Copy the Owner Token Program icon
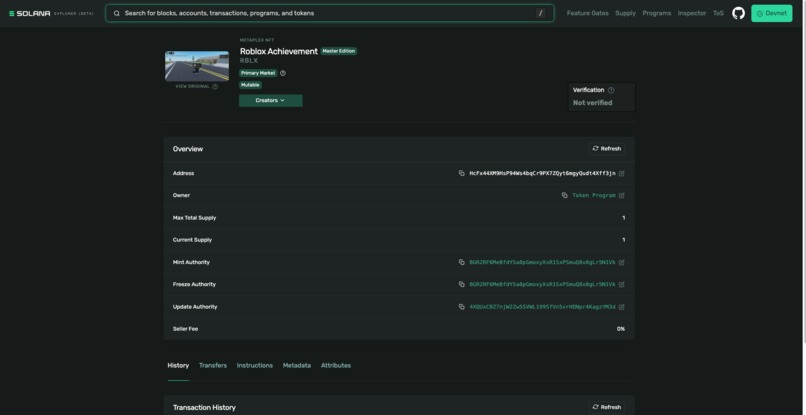 (564, 195)
